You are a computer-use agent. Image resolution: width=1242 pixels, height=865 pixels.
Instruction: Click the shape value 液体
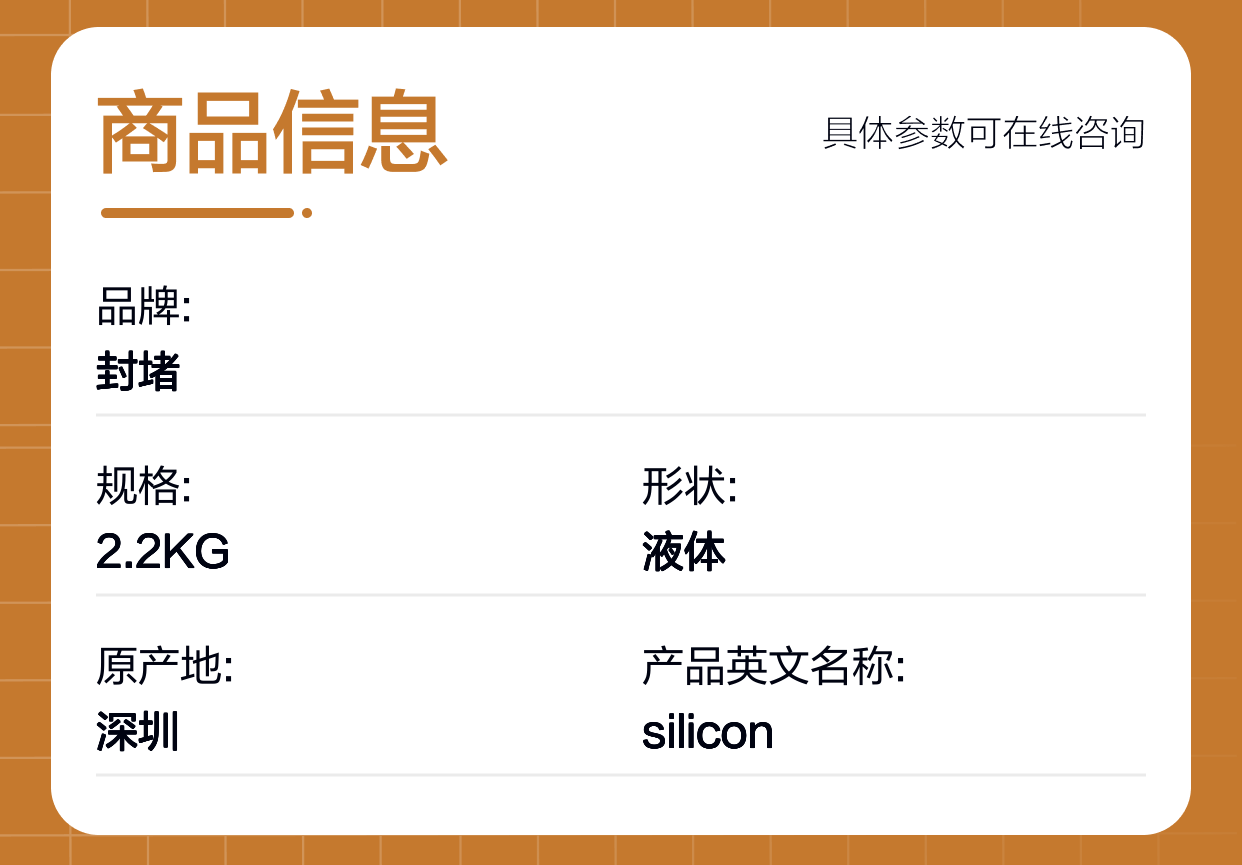(x=684, y=552)
